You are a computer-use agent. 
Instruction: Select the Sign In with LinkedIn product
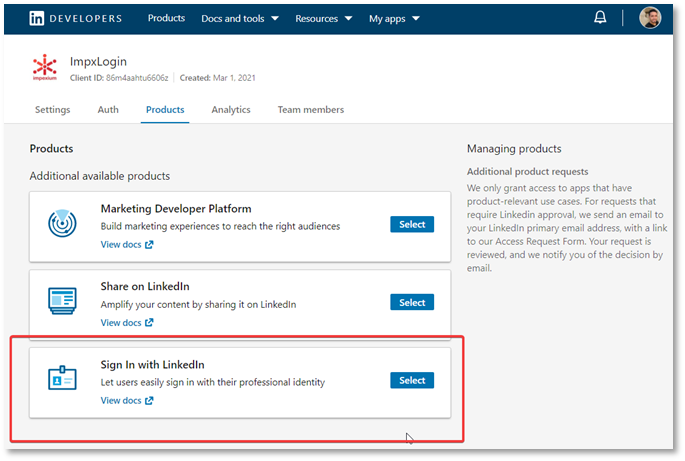(412, 380)
